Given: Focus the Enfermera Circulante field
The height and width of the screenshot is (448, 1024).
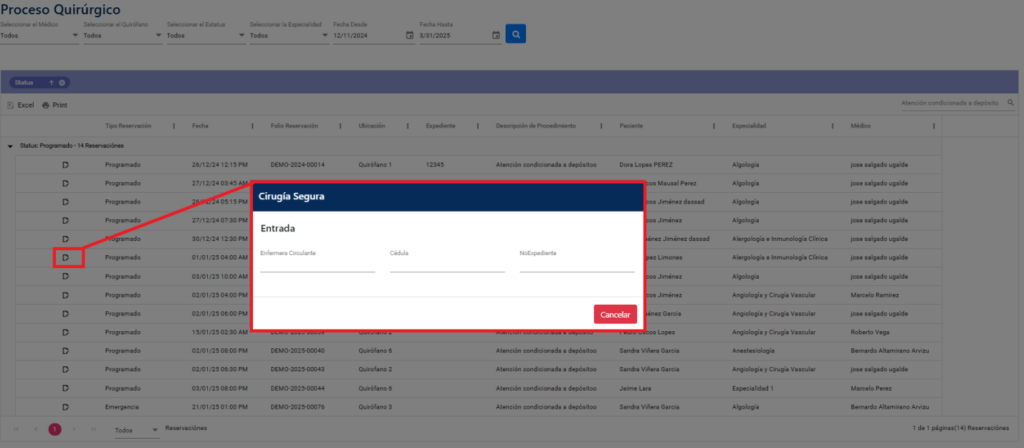Looking at the screenshot, I should 317,265.
